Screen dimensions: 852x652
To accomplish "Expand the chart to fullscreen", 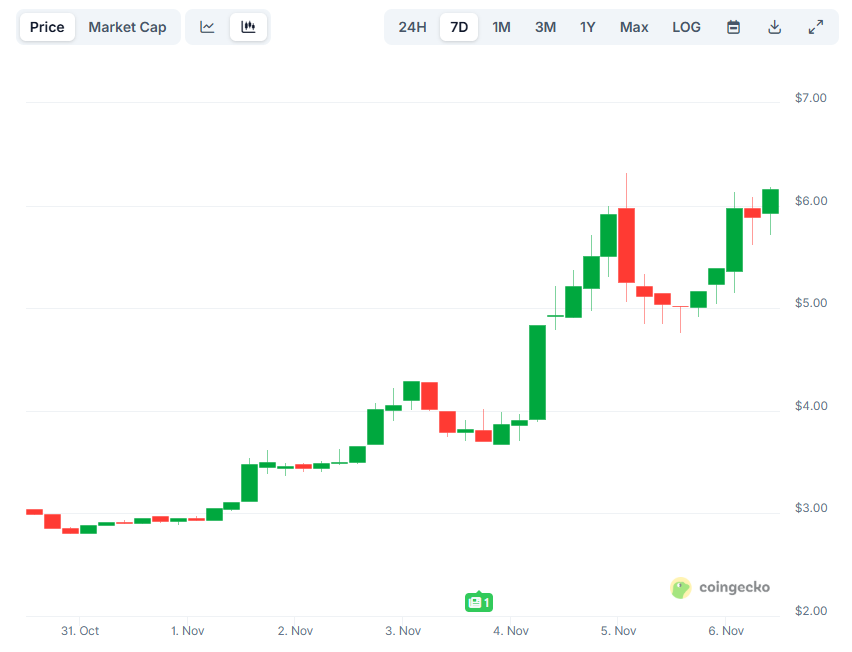I will click(815, 27).
